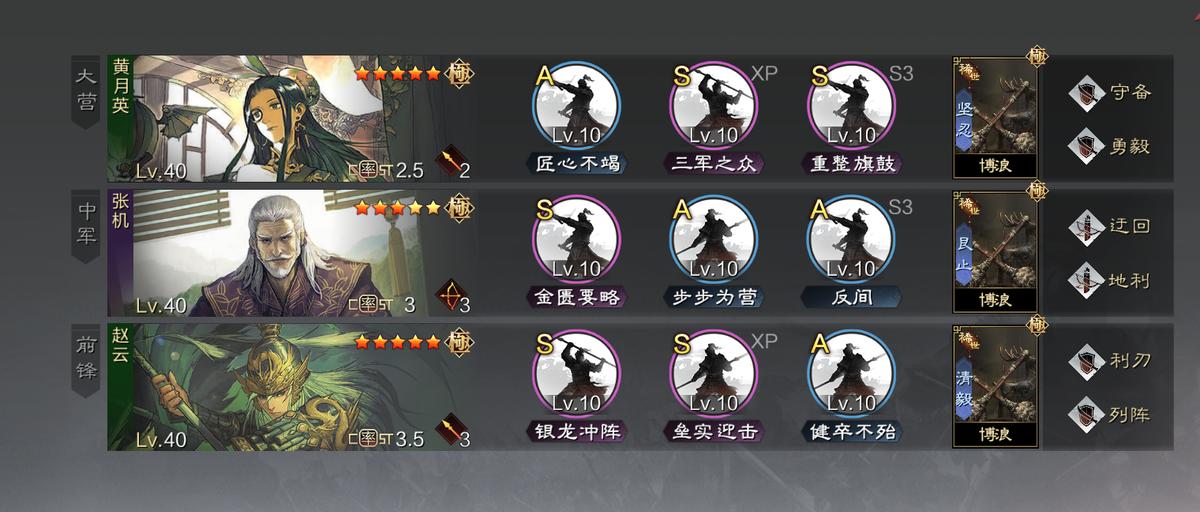Select the 中军 position tab
The width and height of the screenshot is (1200, 512).
pyautogui.click(x=87, y=226)
